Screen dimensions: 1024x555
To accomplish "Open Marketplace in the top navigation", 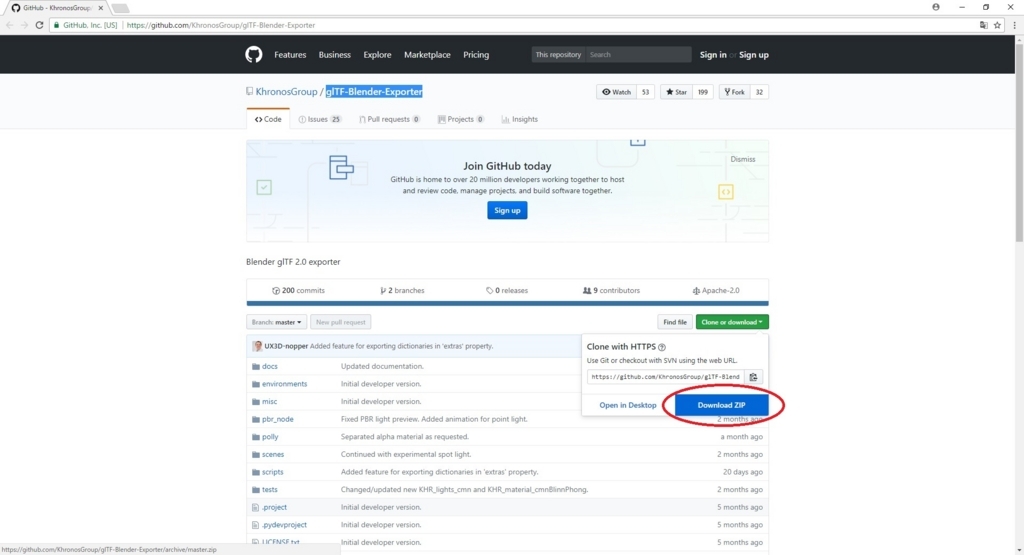I will tap(427, 55).
